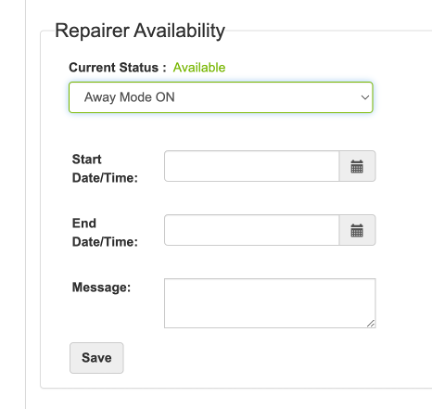
Task: Click the 'Repairer Availability' heading
Action: pyautogui.click(x=140, y=31)
